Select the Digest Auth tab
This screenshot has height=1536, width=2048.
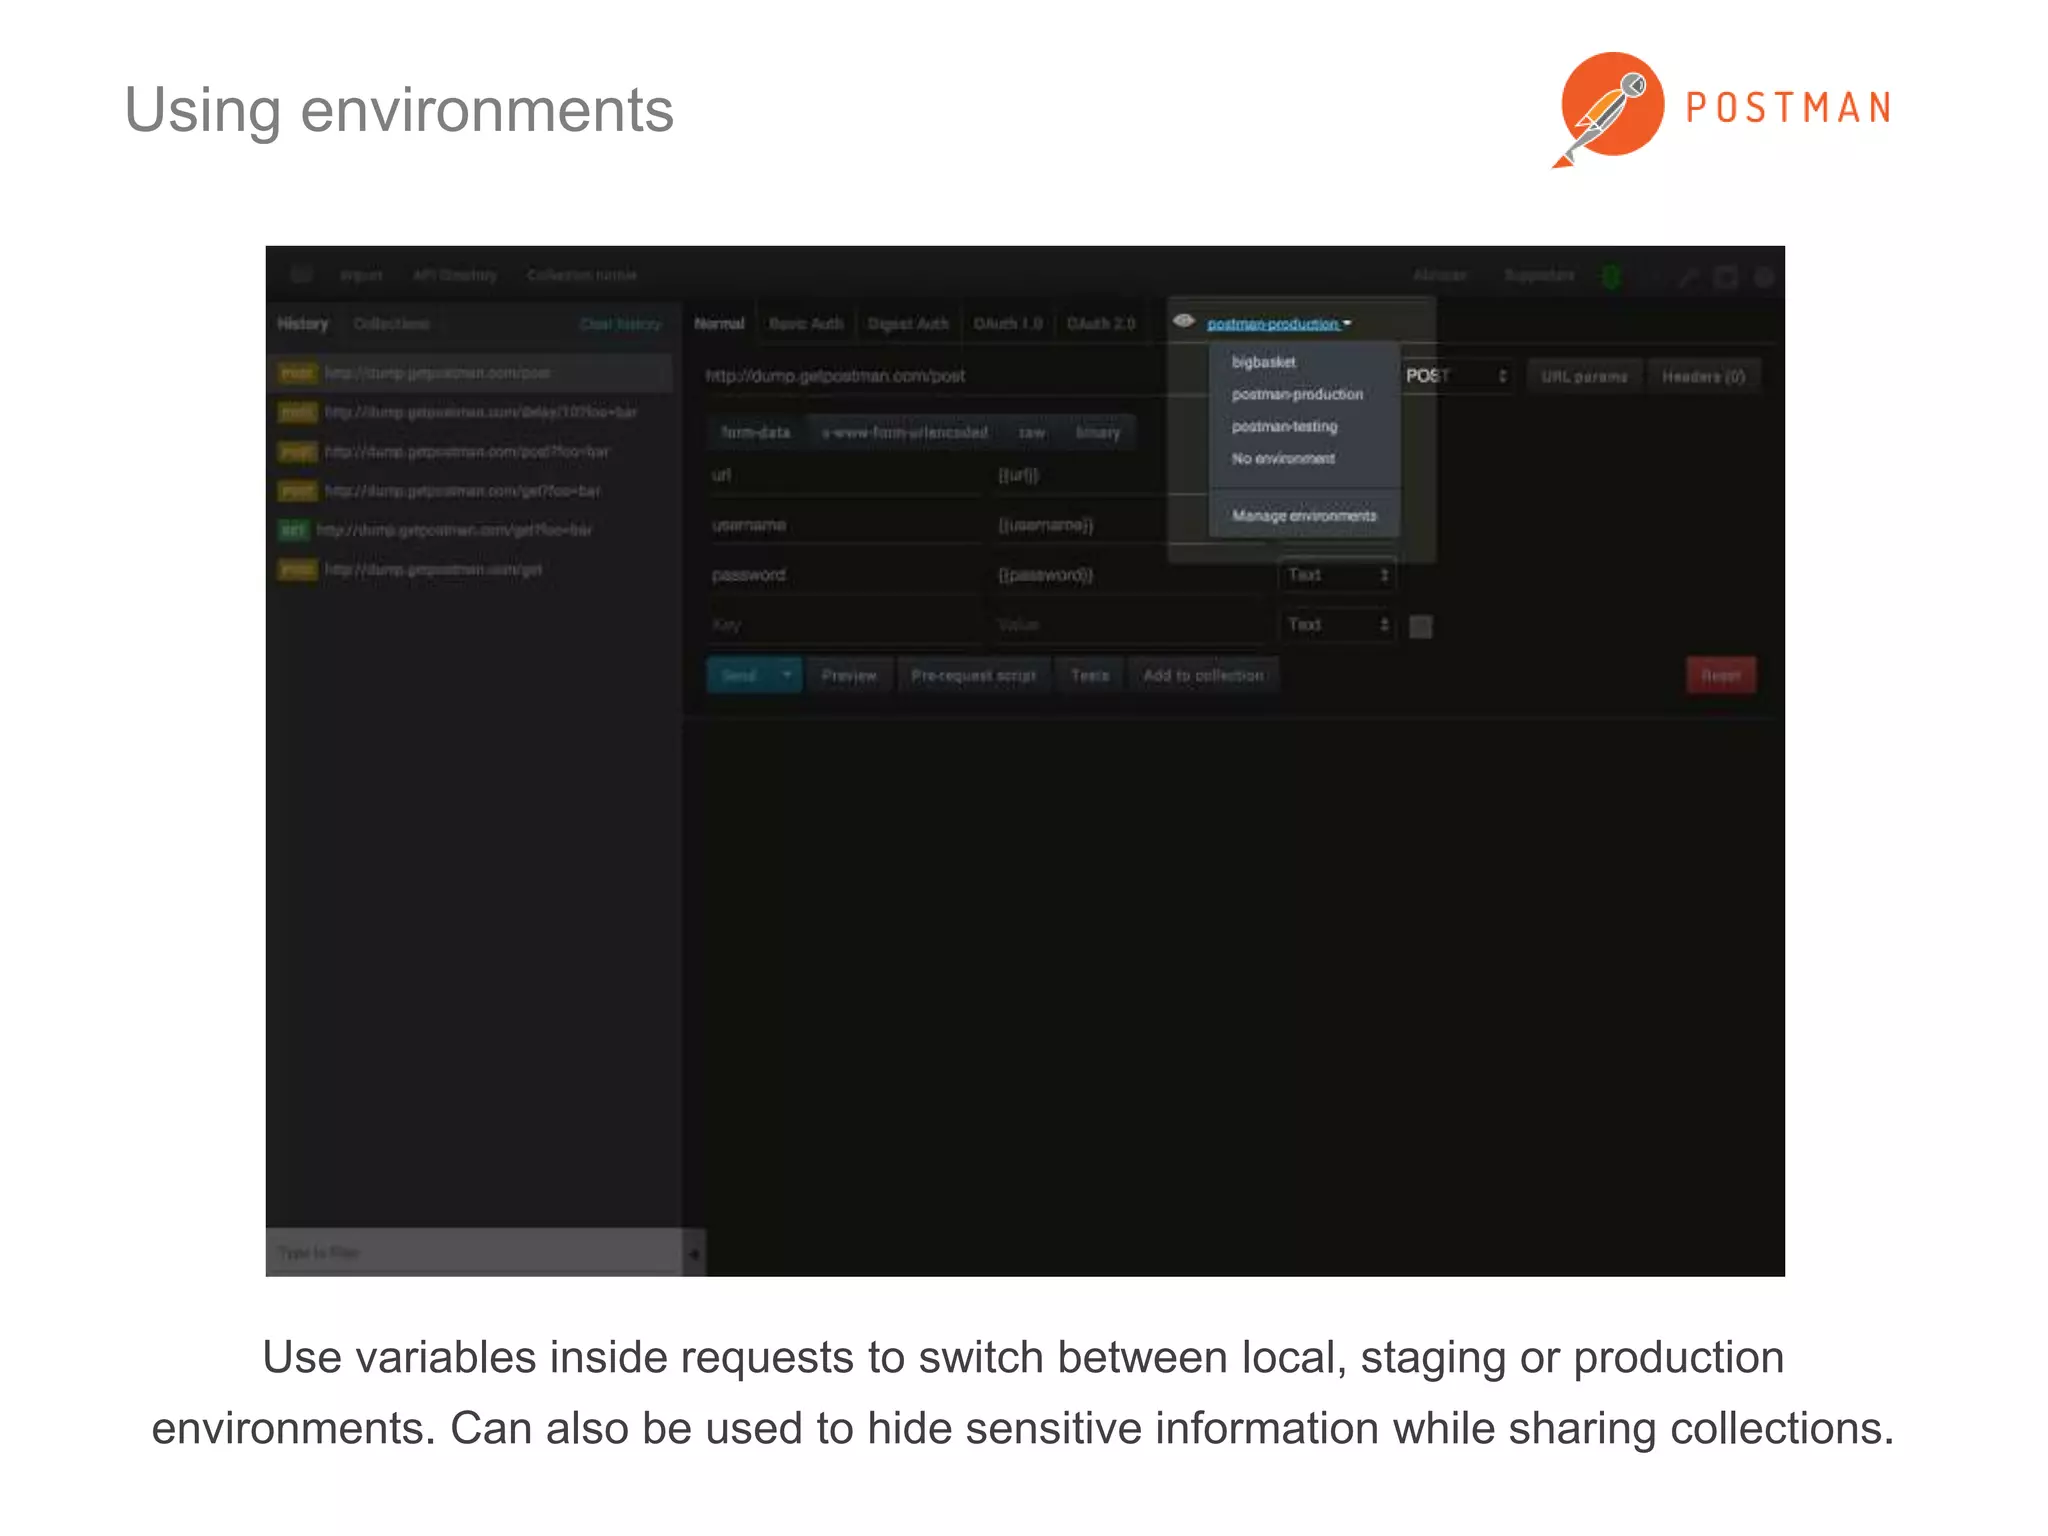[908, 323]
